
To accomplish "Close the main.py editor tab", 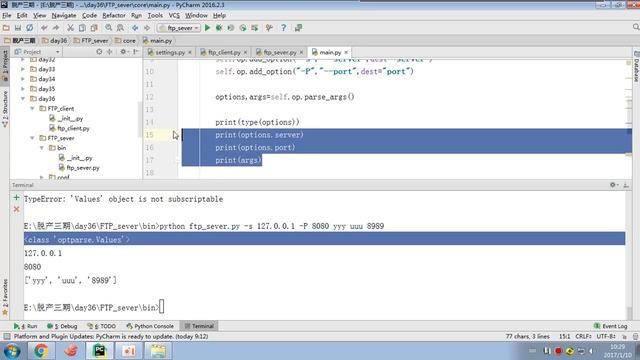I will point(346,52).
